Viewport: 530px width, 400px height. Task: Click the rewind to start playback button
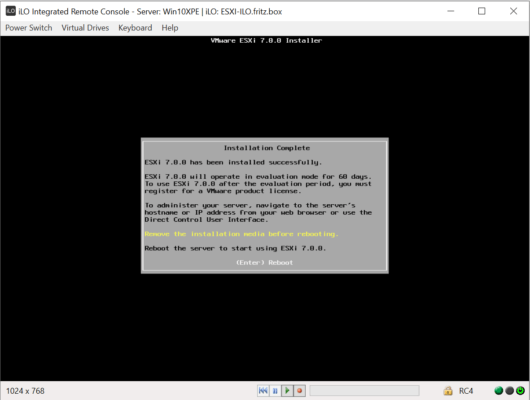click(x=263, y=391)
